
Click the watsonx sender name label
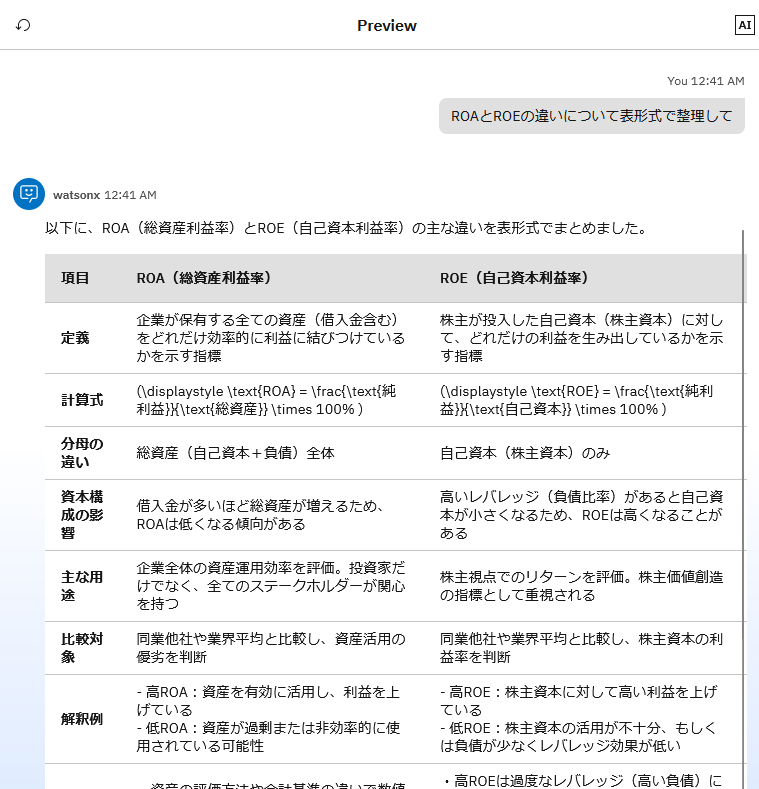(76, 195)
